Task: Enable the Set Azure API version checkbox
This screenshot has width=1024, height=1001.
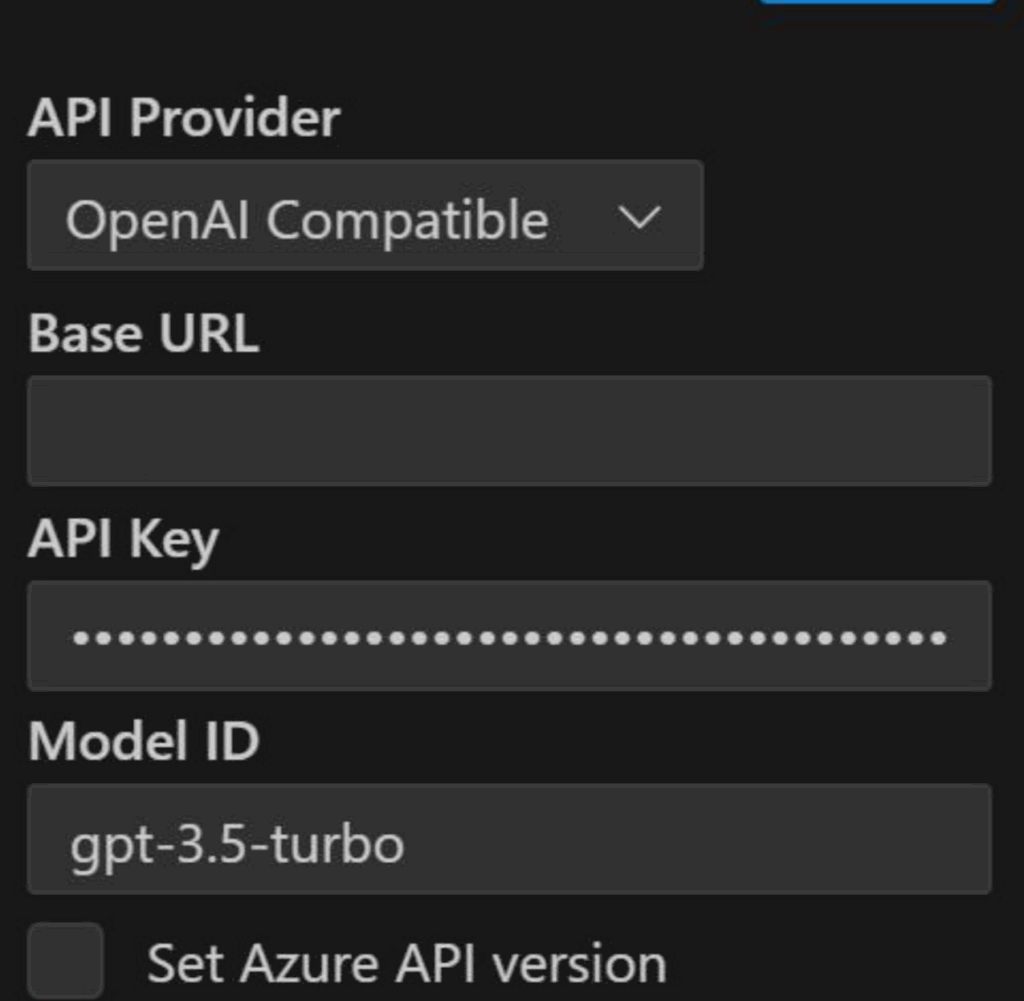Action: point(65,960)
